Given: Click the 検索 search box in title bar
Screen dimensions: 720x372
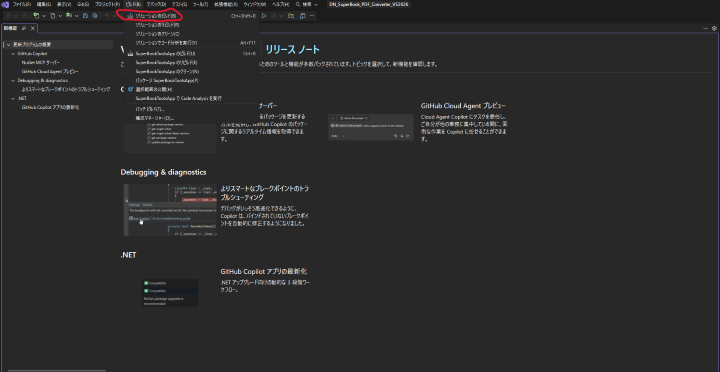Looking at the screenshot, I should (x=307, y=4).
